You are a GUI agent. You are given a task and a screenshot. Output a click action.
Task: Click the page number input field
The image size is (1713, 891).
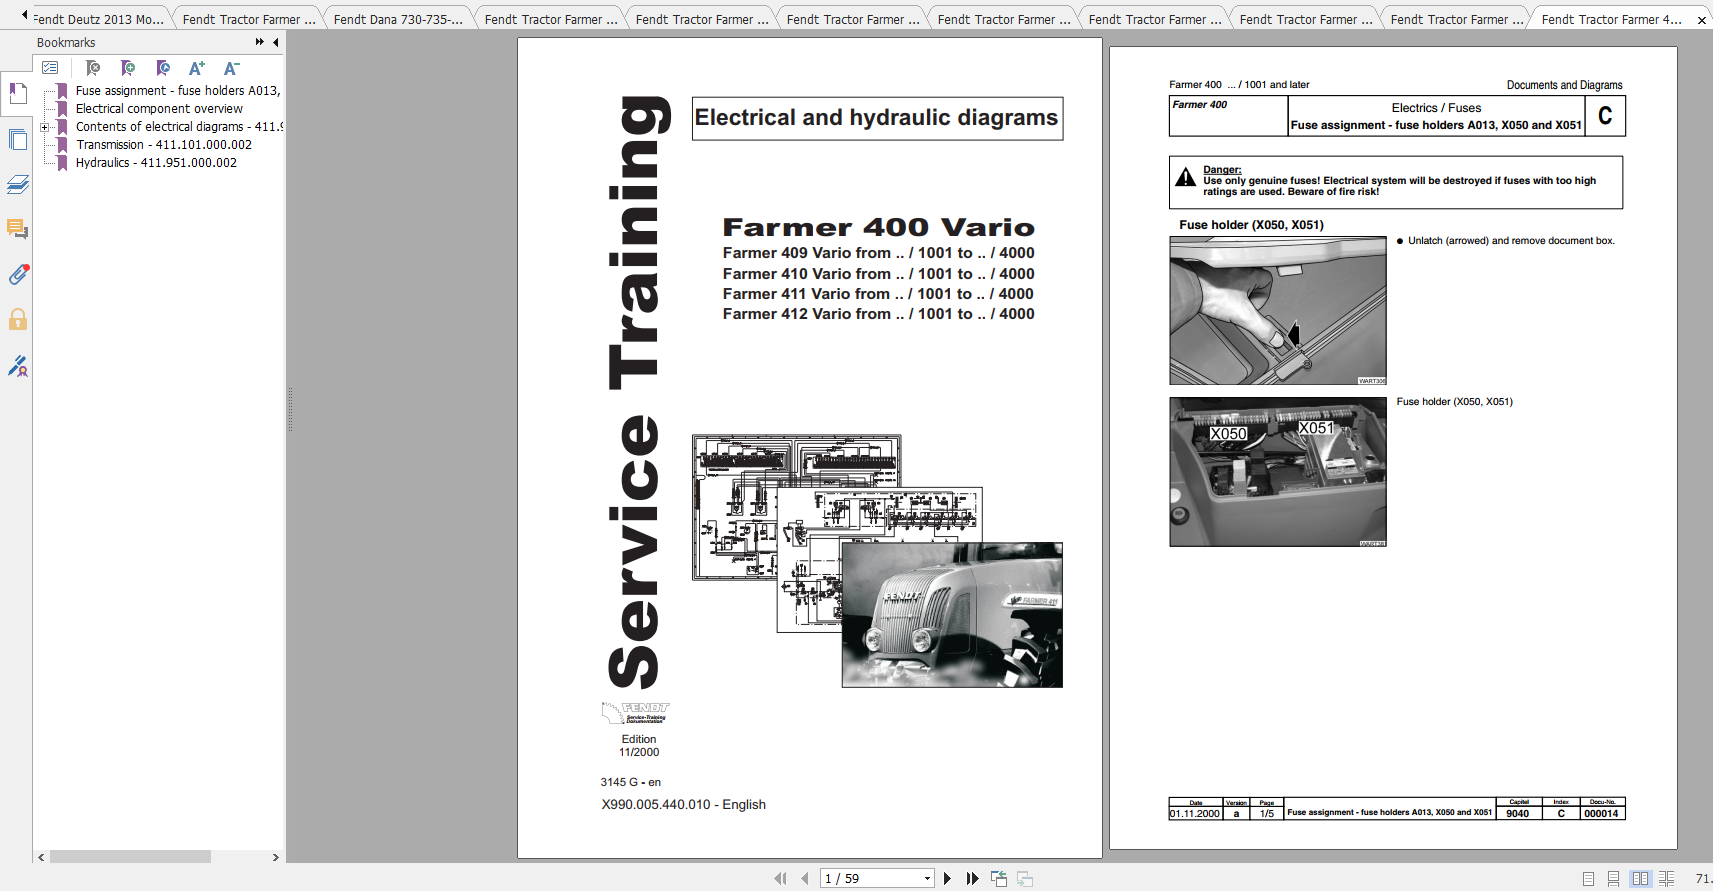(870, 878)
